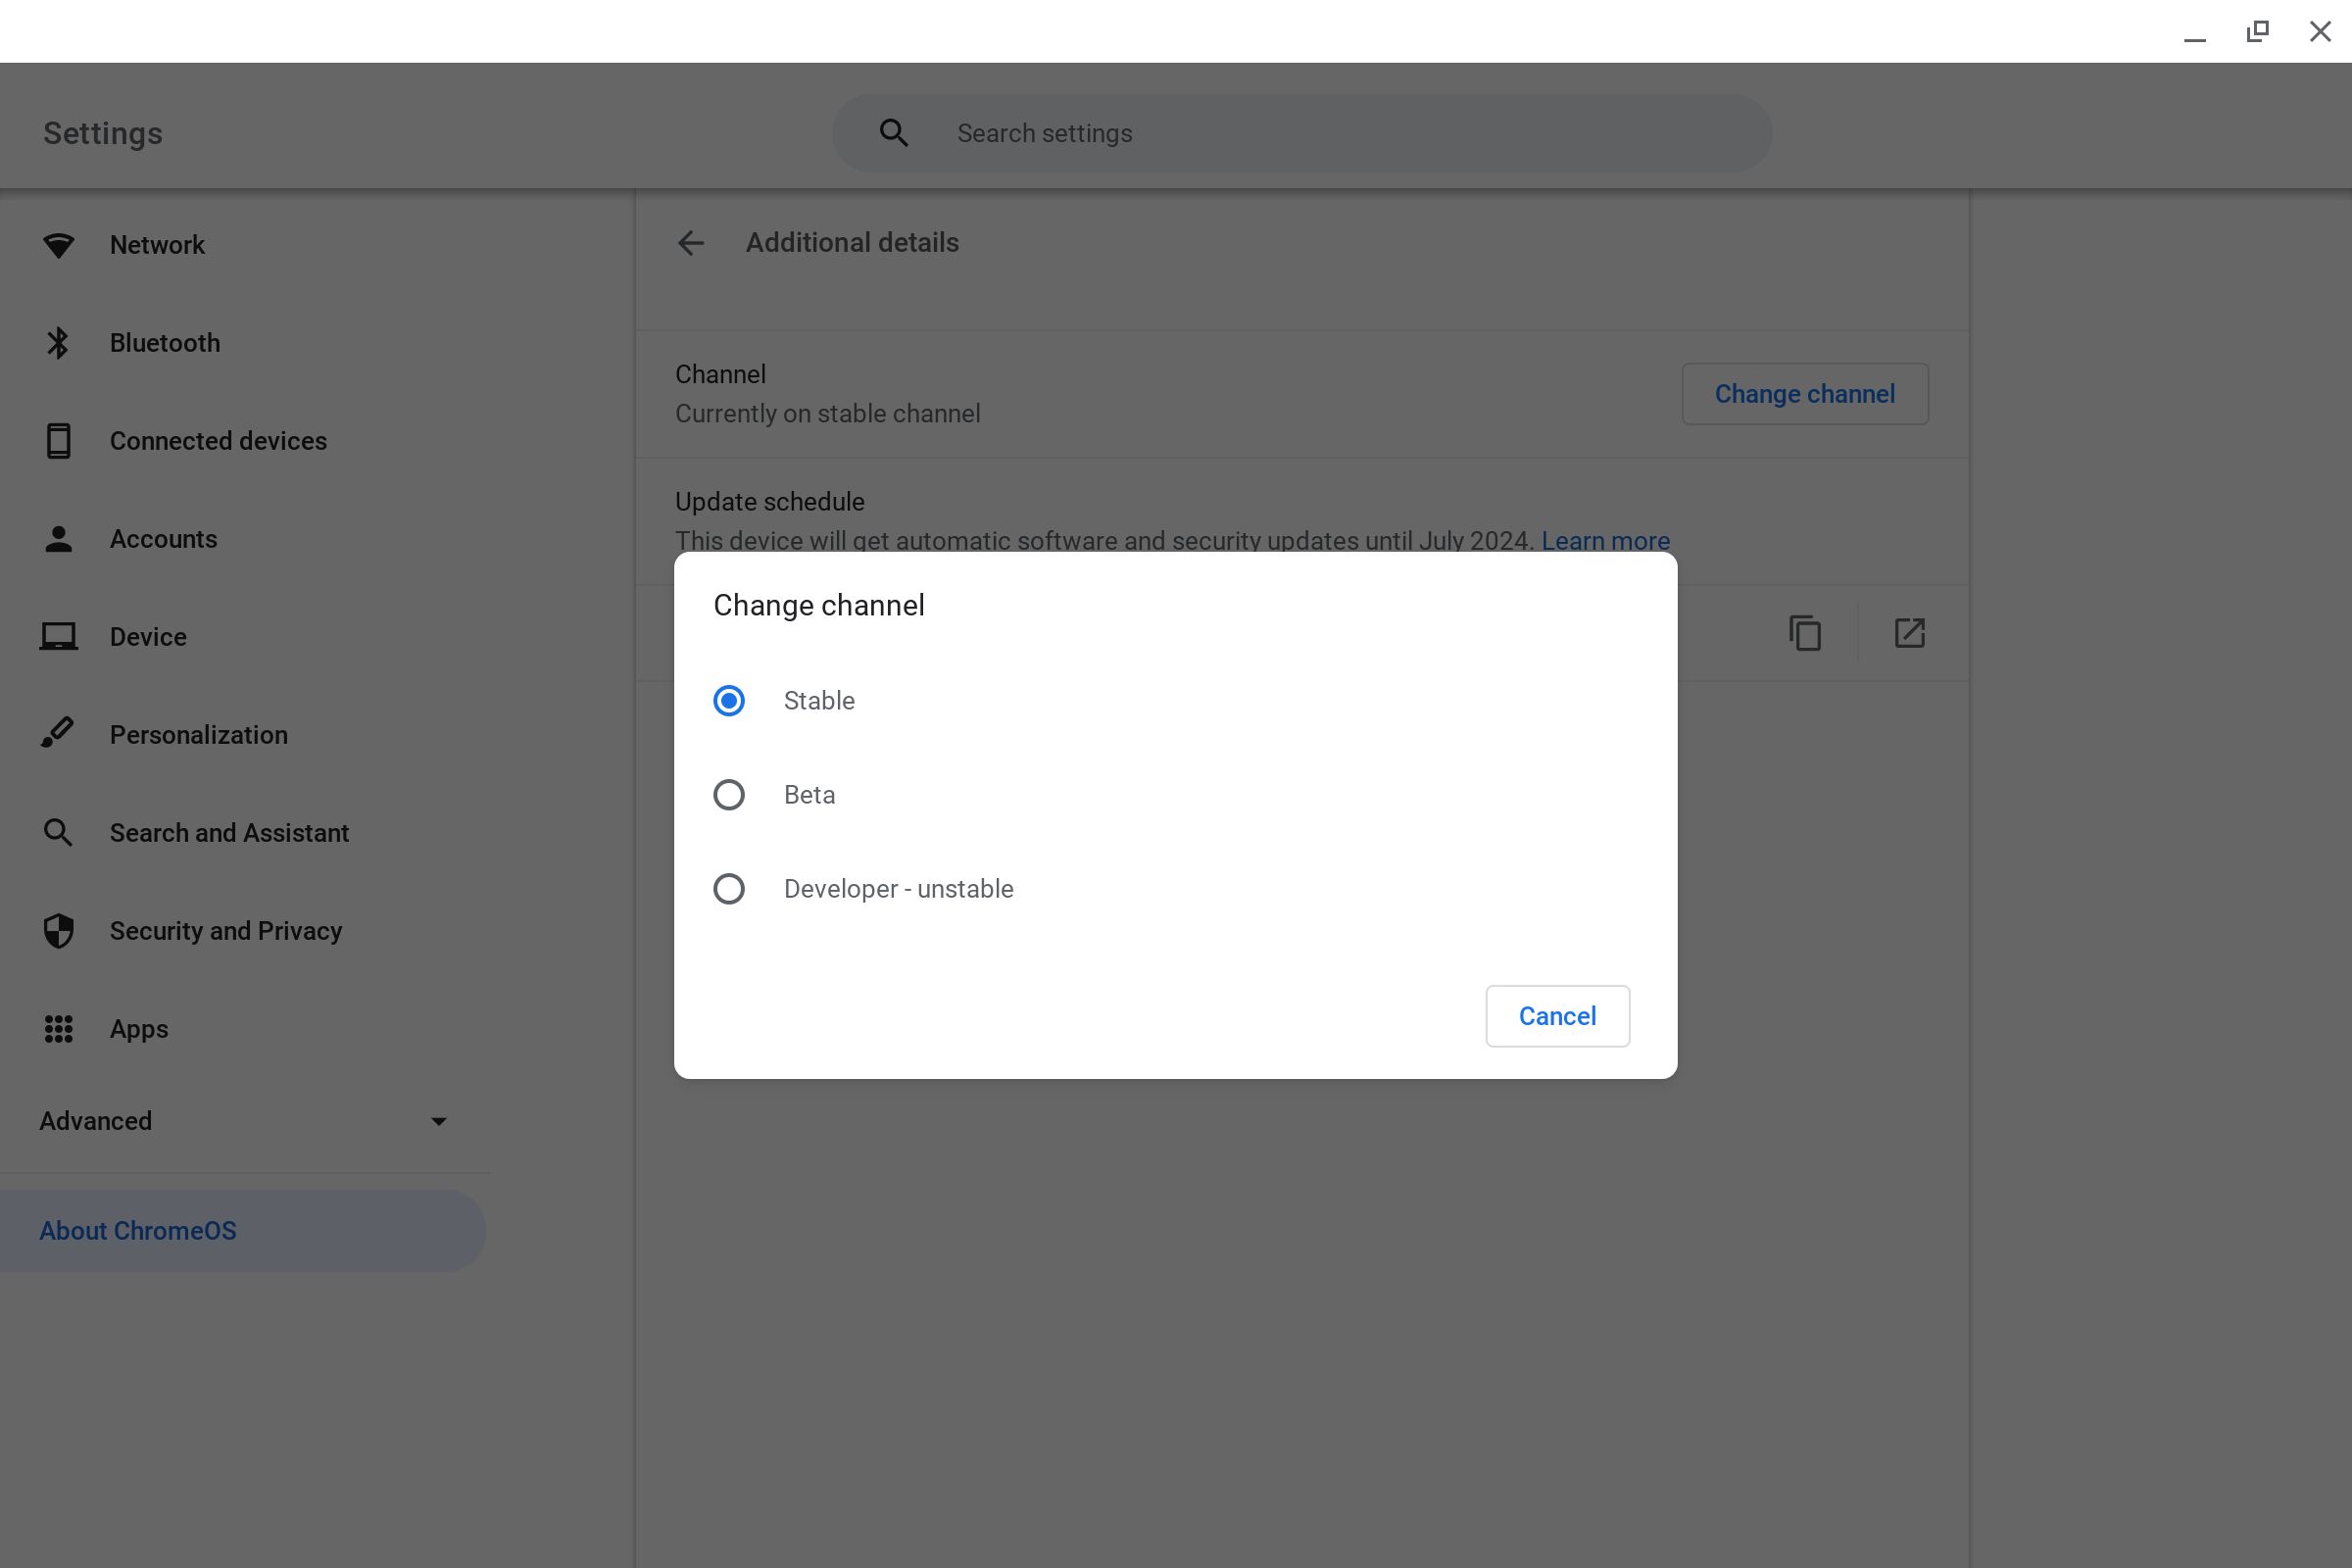Select Connected devices section

(x=219, y=441)
